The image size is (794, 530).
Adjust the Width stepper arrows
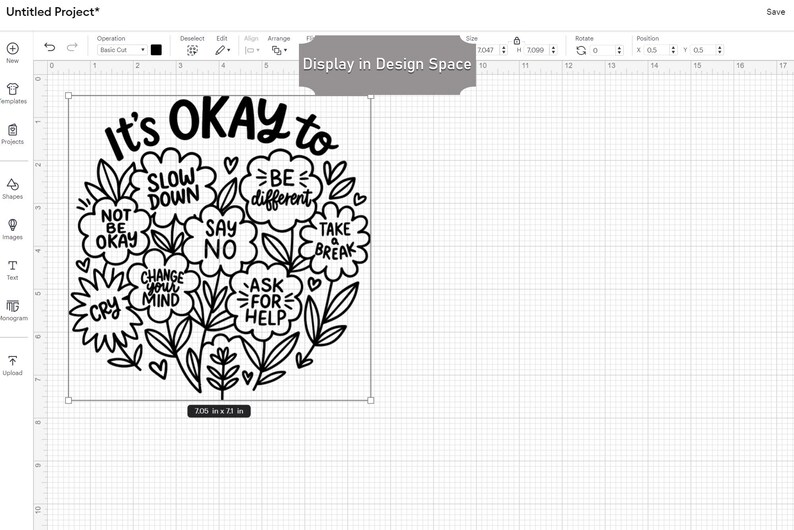pos(503,50)
